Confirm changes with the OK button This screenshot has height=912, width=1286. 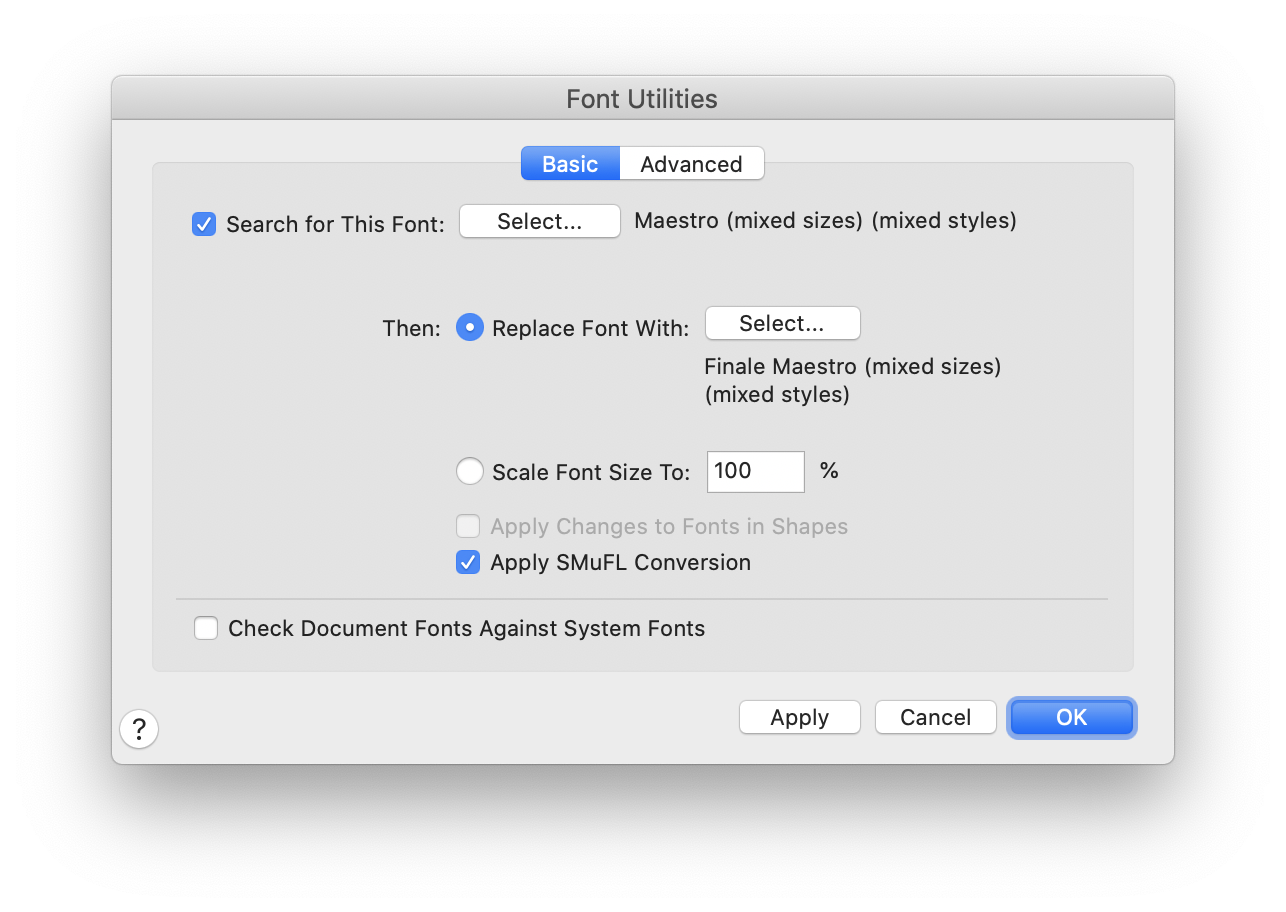click(x=1071, y=717)
